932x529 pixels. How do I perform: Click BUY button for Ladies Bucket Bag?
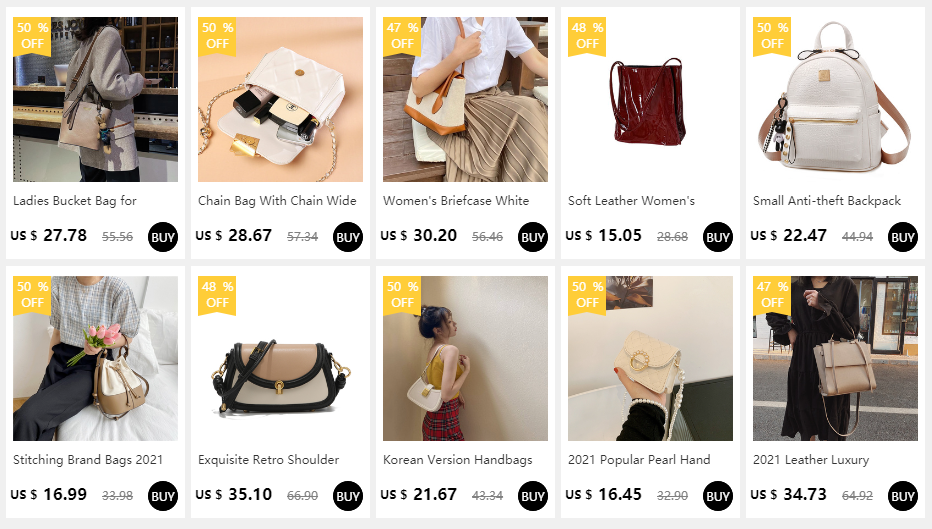point(163,237)
